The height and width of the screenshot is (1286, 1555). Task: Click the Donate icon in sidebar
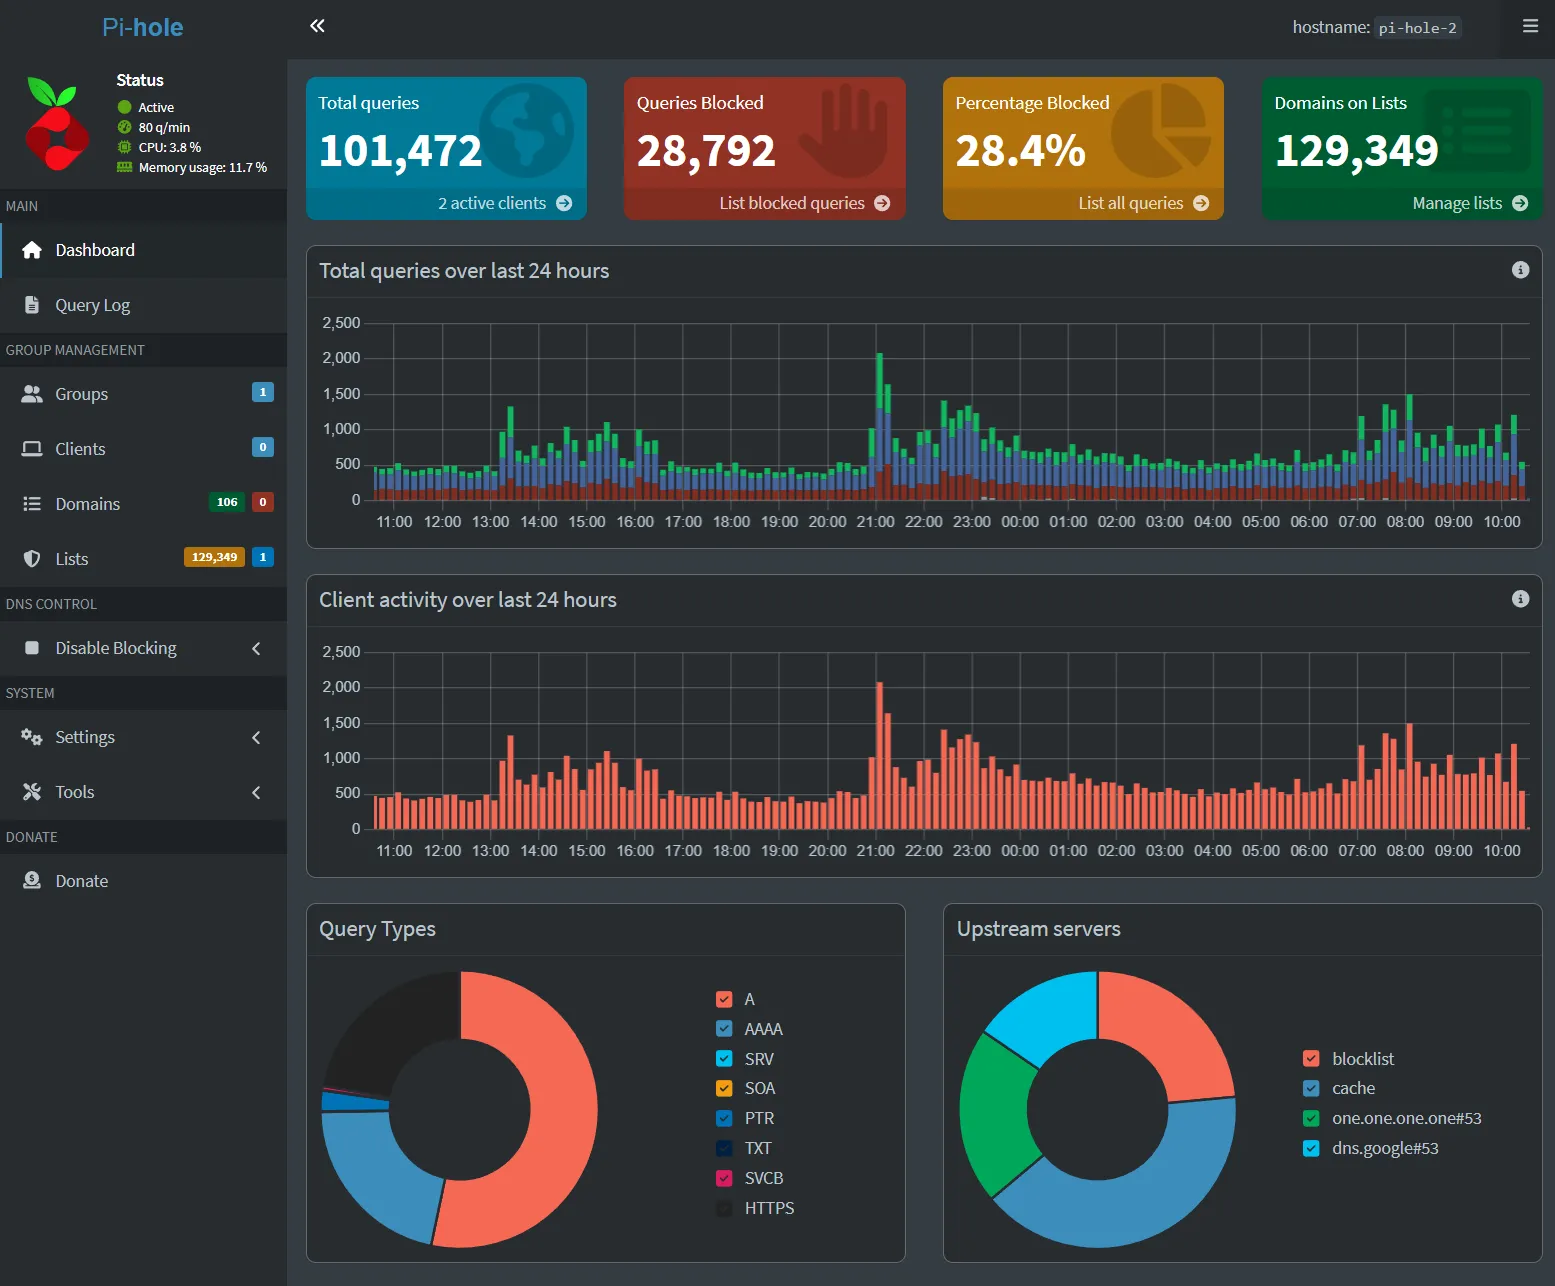coord(32,881)
